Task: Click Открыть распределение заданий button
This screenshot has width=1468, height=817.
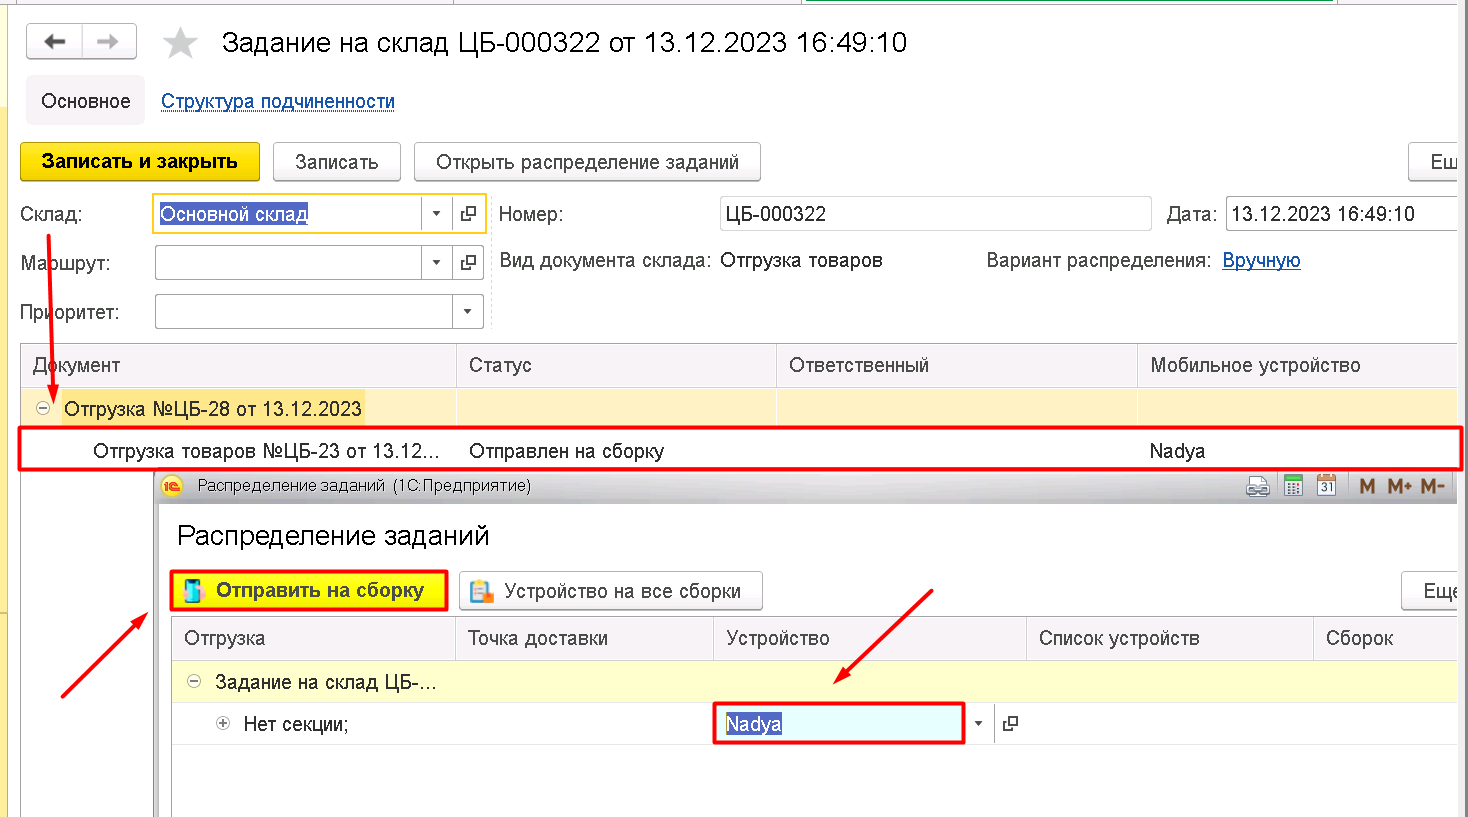Action: coord(588,162)
